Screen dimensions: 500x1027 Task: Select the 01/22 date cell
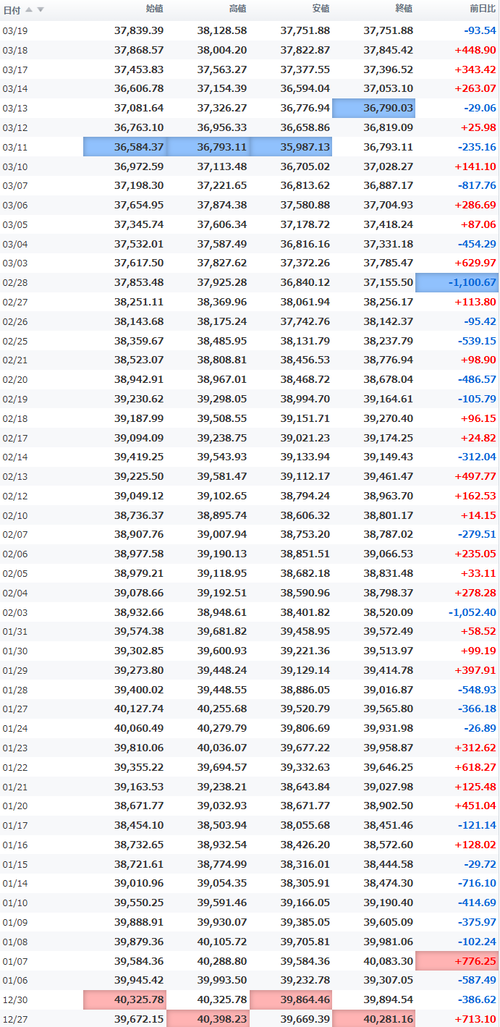tap(15, 768)
